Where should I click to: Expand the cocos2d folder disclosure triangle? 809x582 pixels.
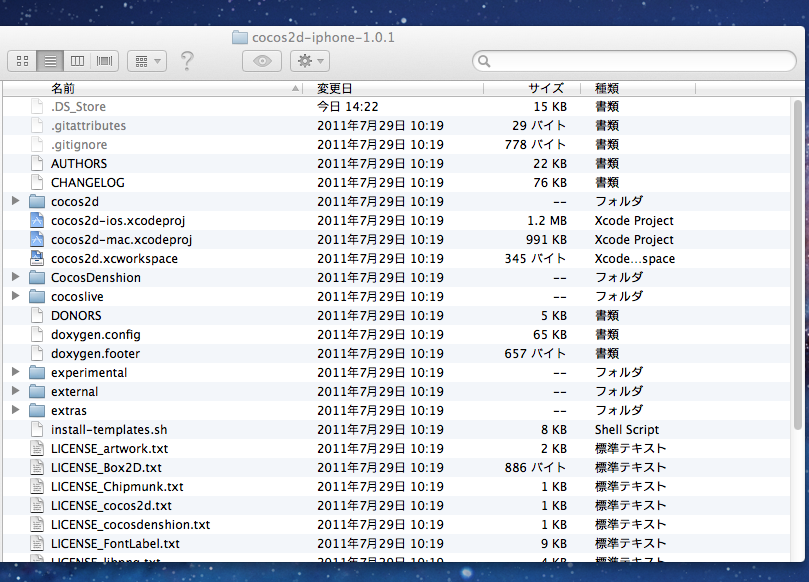15,201
